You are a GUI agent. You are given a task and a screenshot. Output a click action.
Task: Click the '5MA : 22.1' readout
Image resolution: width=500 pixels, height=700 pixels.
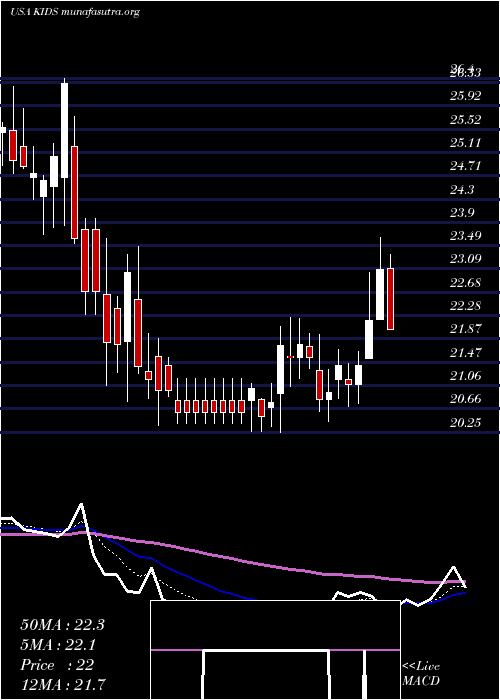[x=59, y=645]
